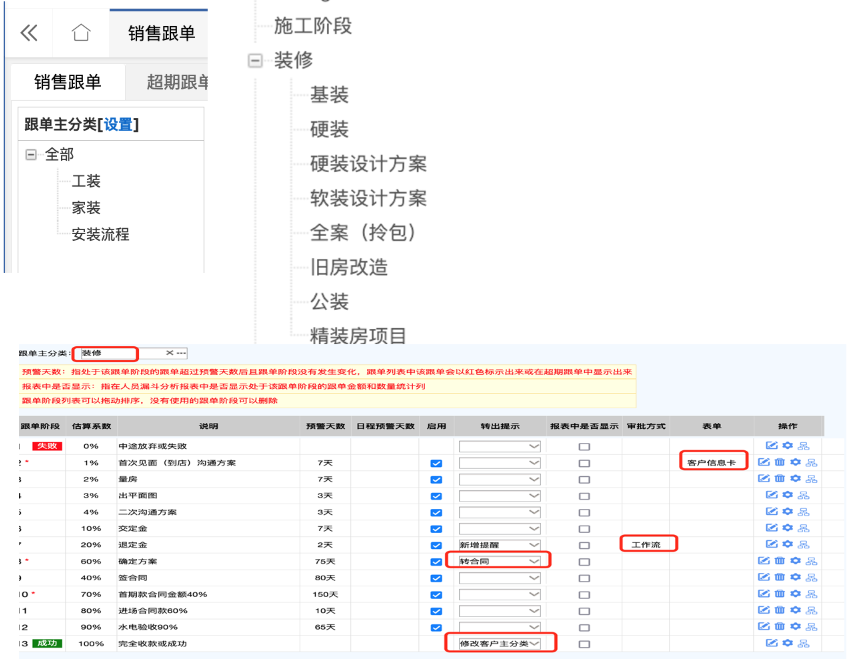Collapse sidebar using double-chevron icon
This screenshot has height=659, width=847.
[x=29, y=33]
